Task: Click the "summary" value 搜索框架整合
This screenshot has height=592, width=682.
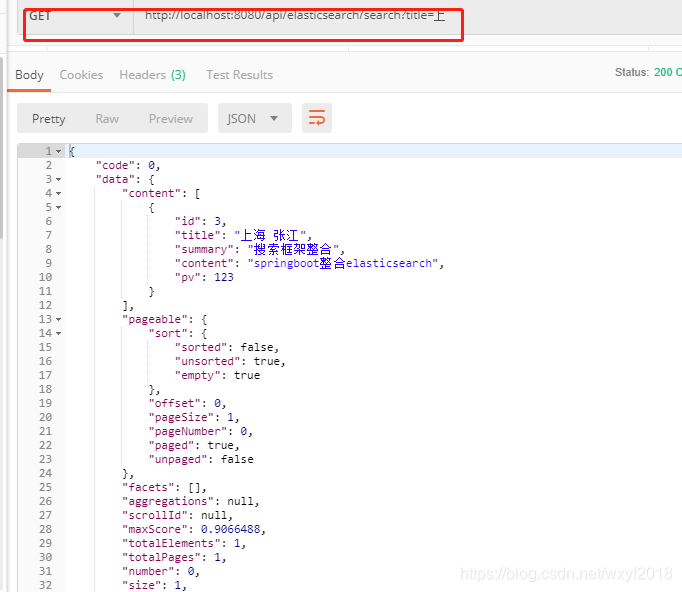Action: [x=293, y=249]
